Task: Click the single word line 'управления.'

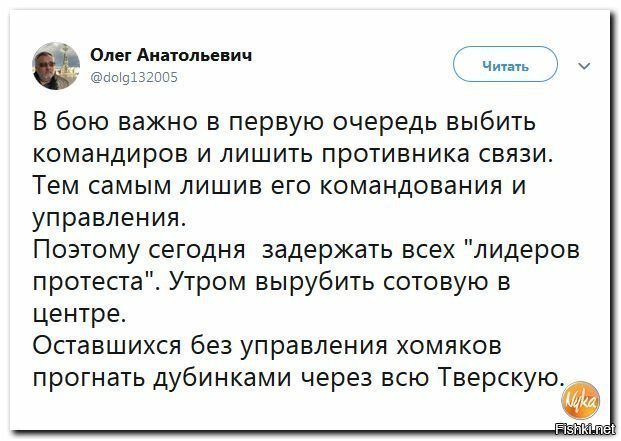Action: (x=109, y=219)
